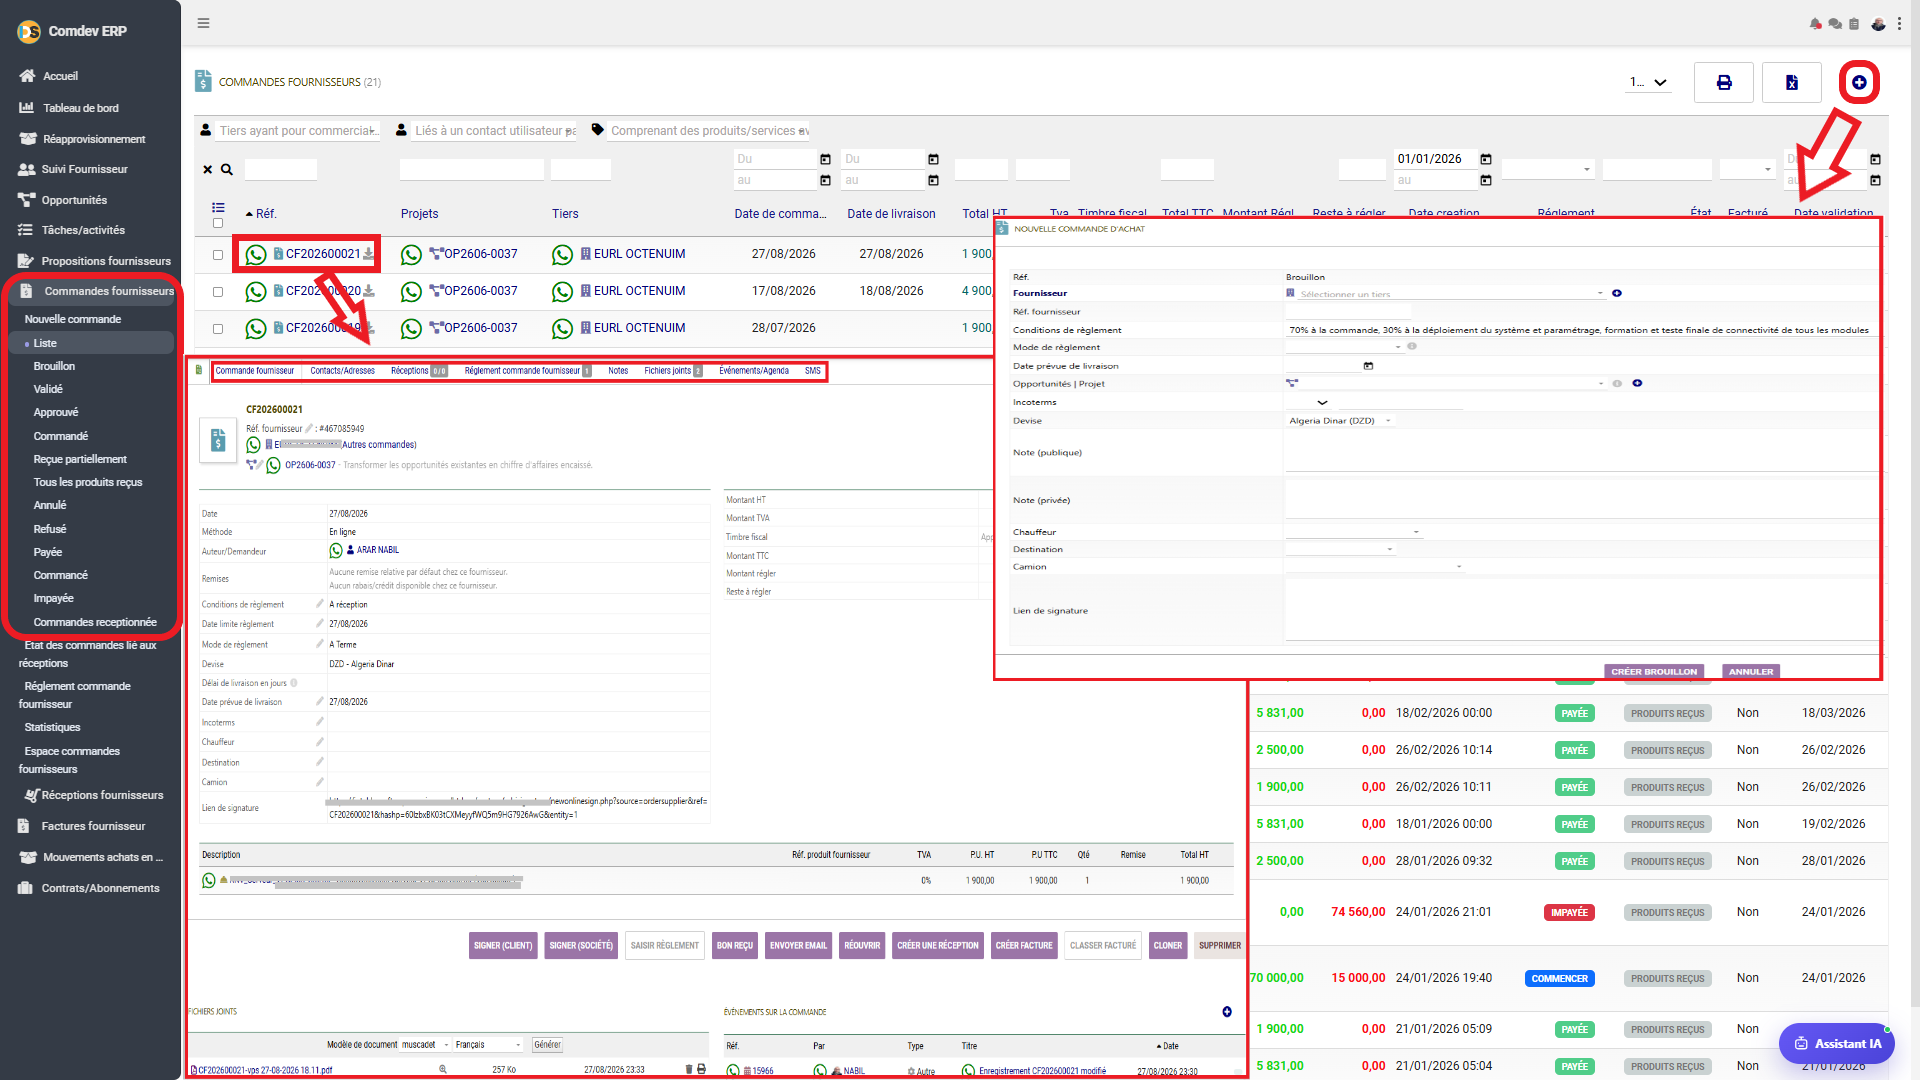1920x1080 pixels.
Task: Click the CLONER button
Action: (1167, 946)
